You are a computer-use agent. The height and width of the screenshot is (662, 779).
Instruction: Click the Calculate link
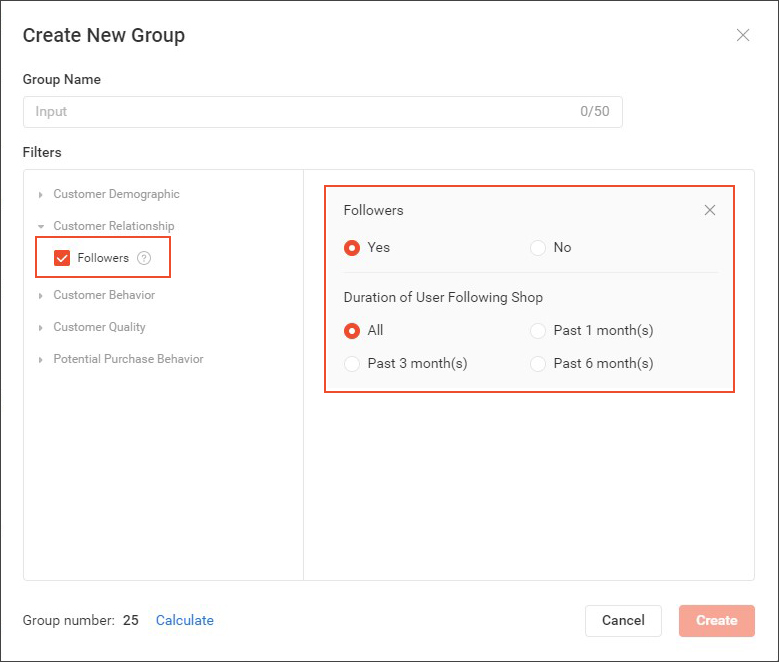185,620
